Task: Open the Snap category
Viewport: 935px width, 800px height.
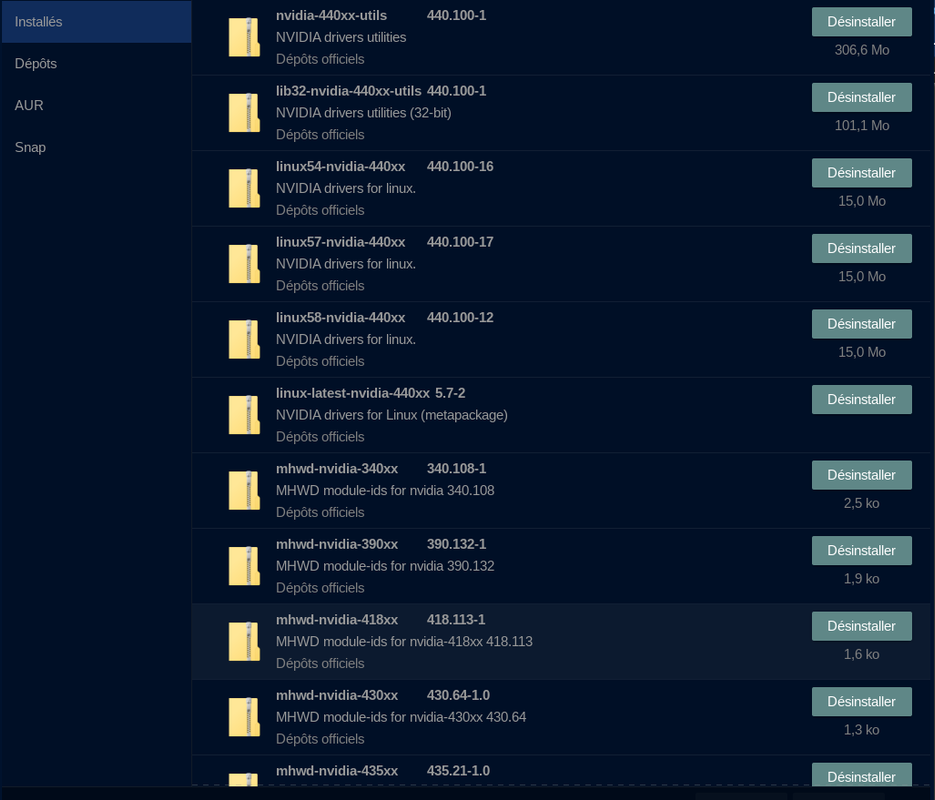Action: click(x=96, y=147)
